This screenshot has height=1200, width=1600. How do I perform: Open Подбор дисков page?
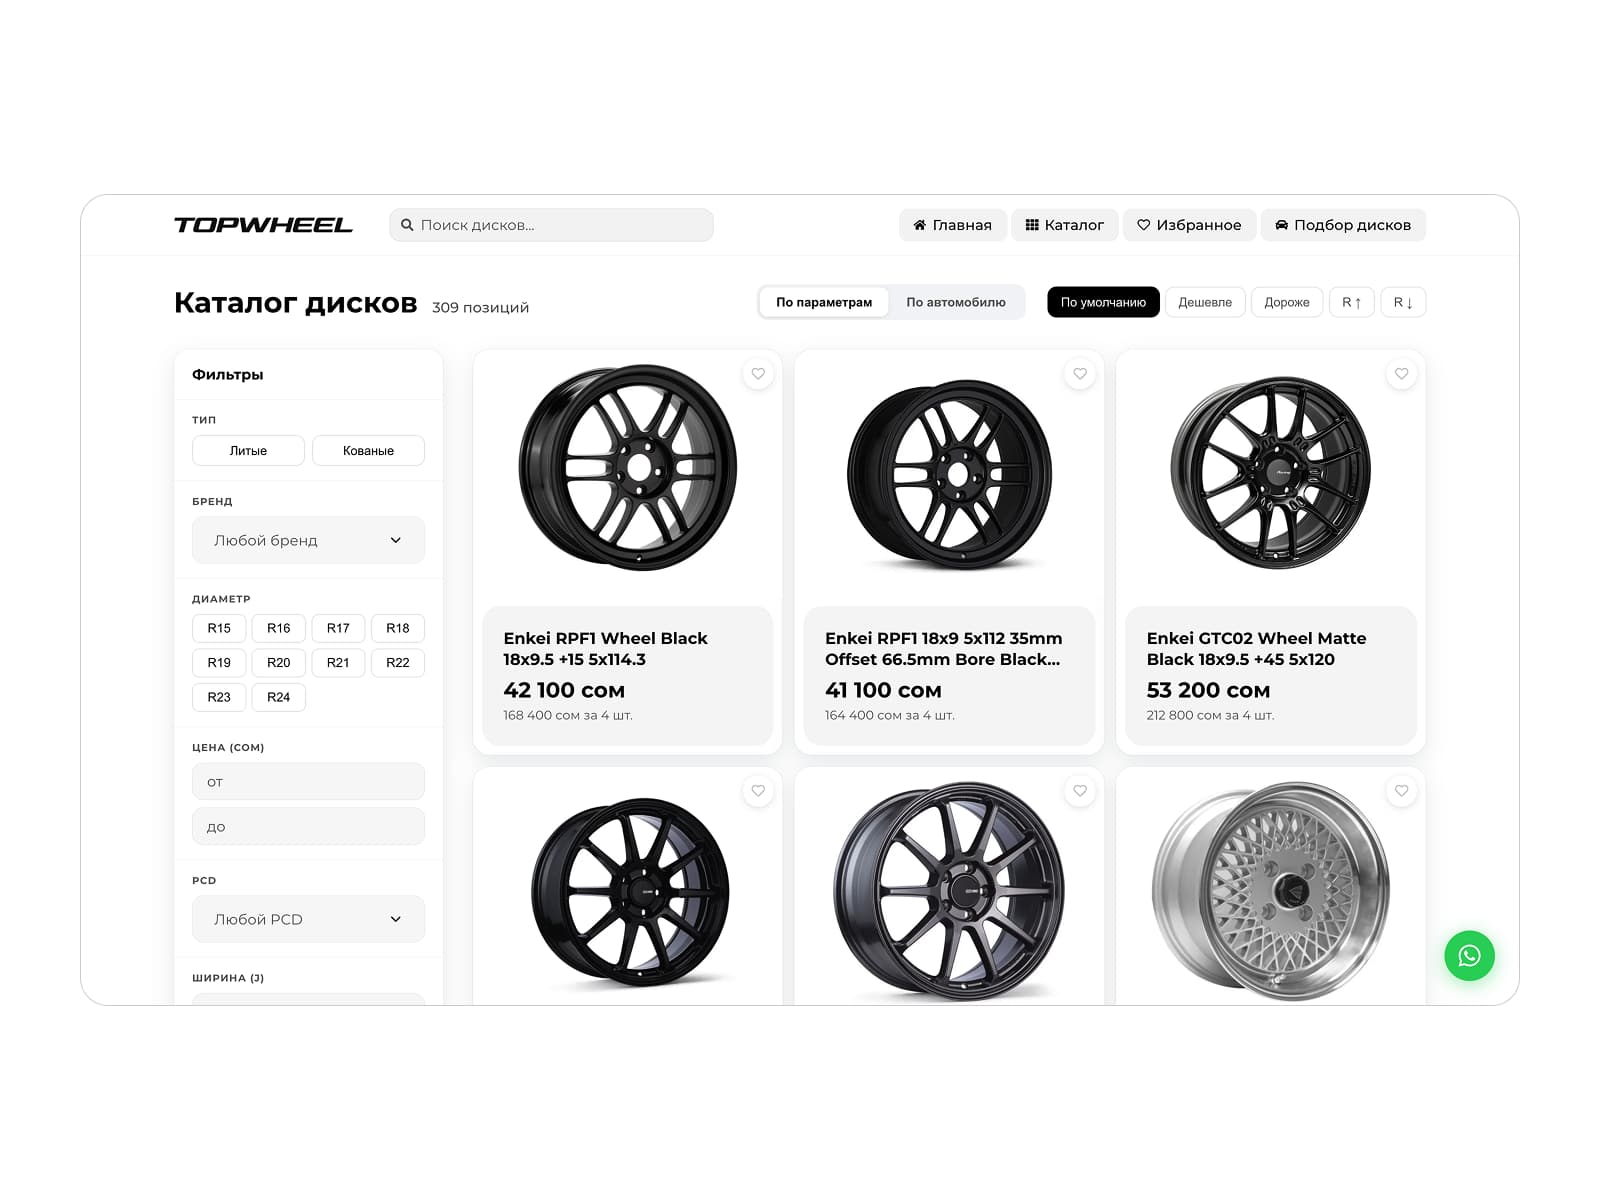click(1343, 225)
